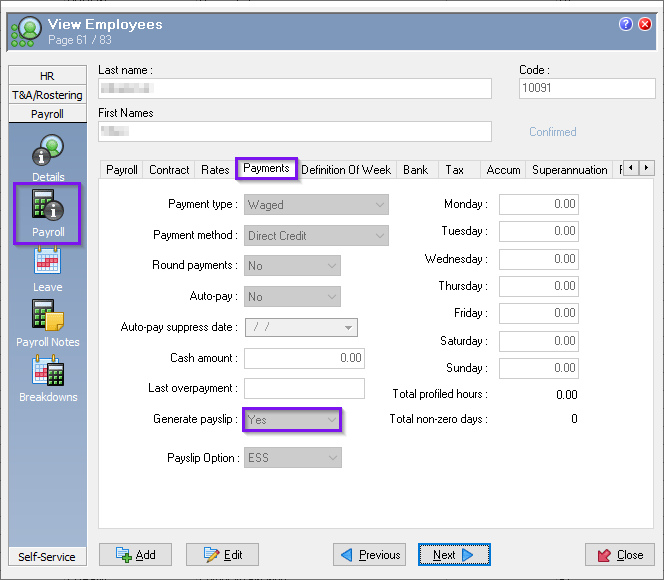Click the blue help question mark icon
664x580 pixels.
tap(625, 24)
